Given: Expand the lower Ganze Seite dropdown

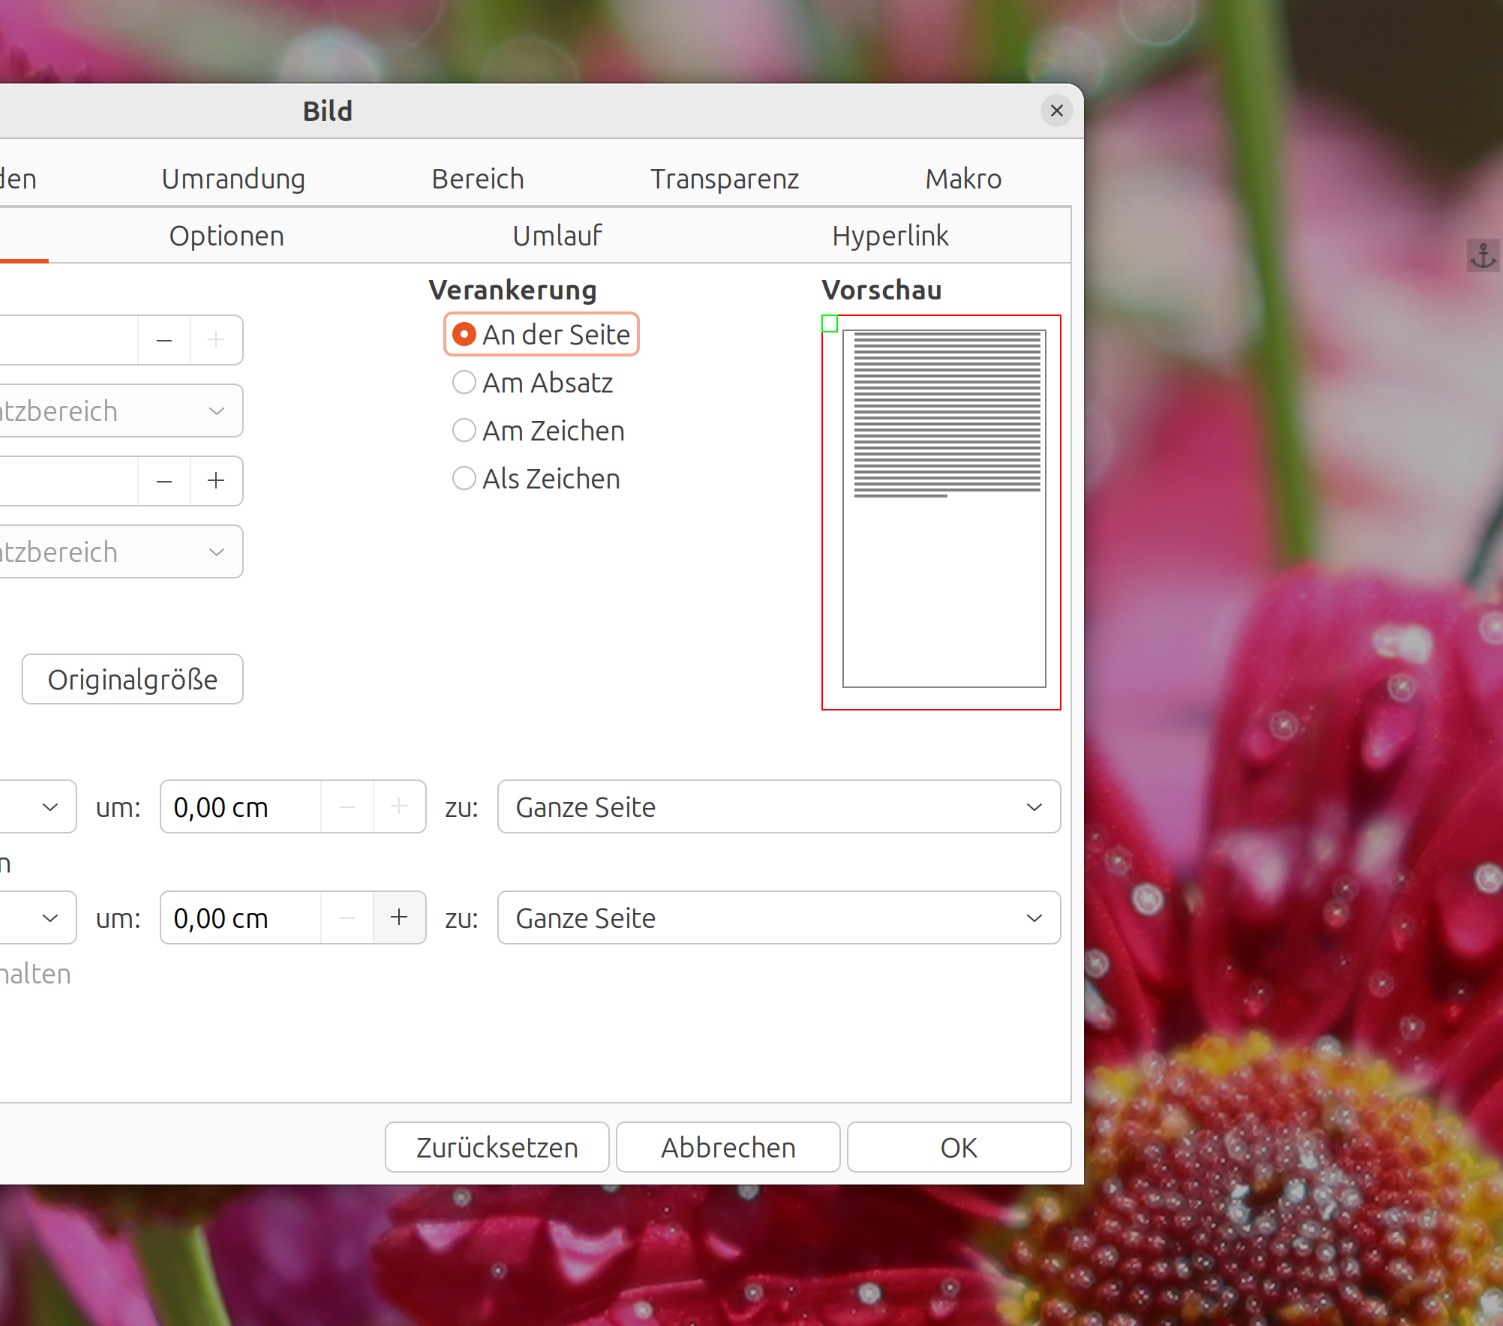Looking at the screenshot, I should (x=779, y=918).
